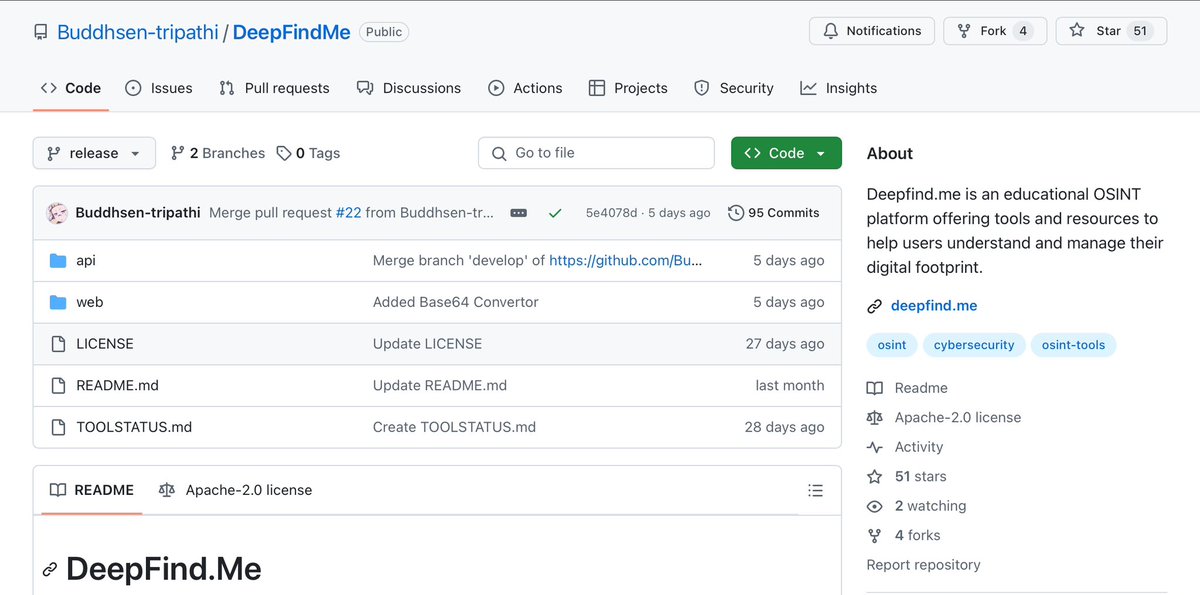
Task: Open the Readme link in About
Action: tap(907, 388)
